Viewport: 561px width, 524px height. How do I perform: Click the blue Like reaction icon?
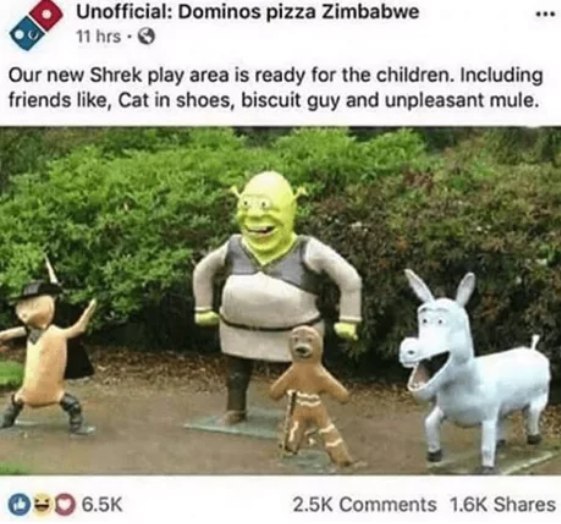[x=20, y=504]
